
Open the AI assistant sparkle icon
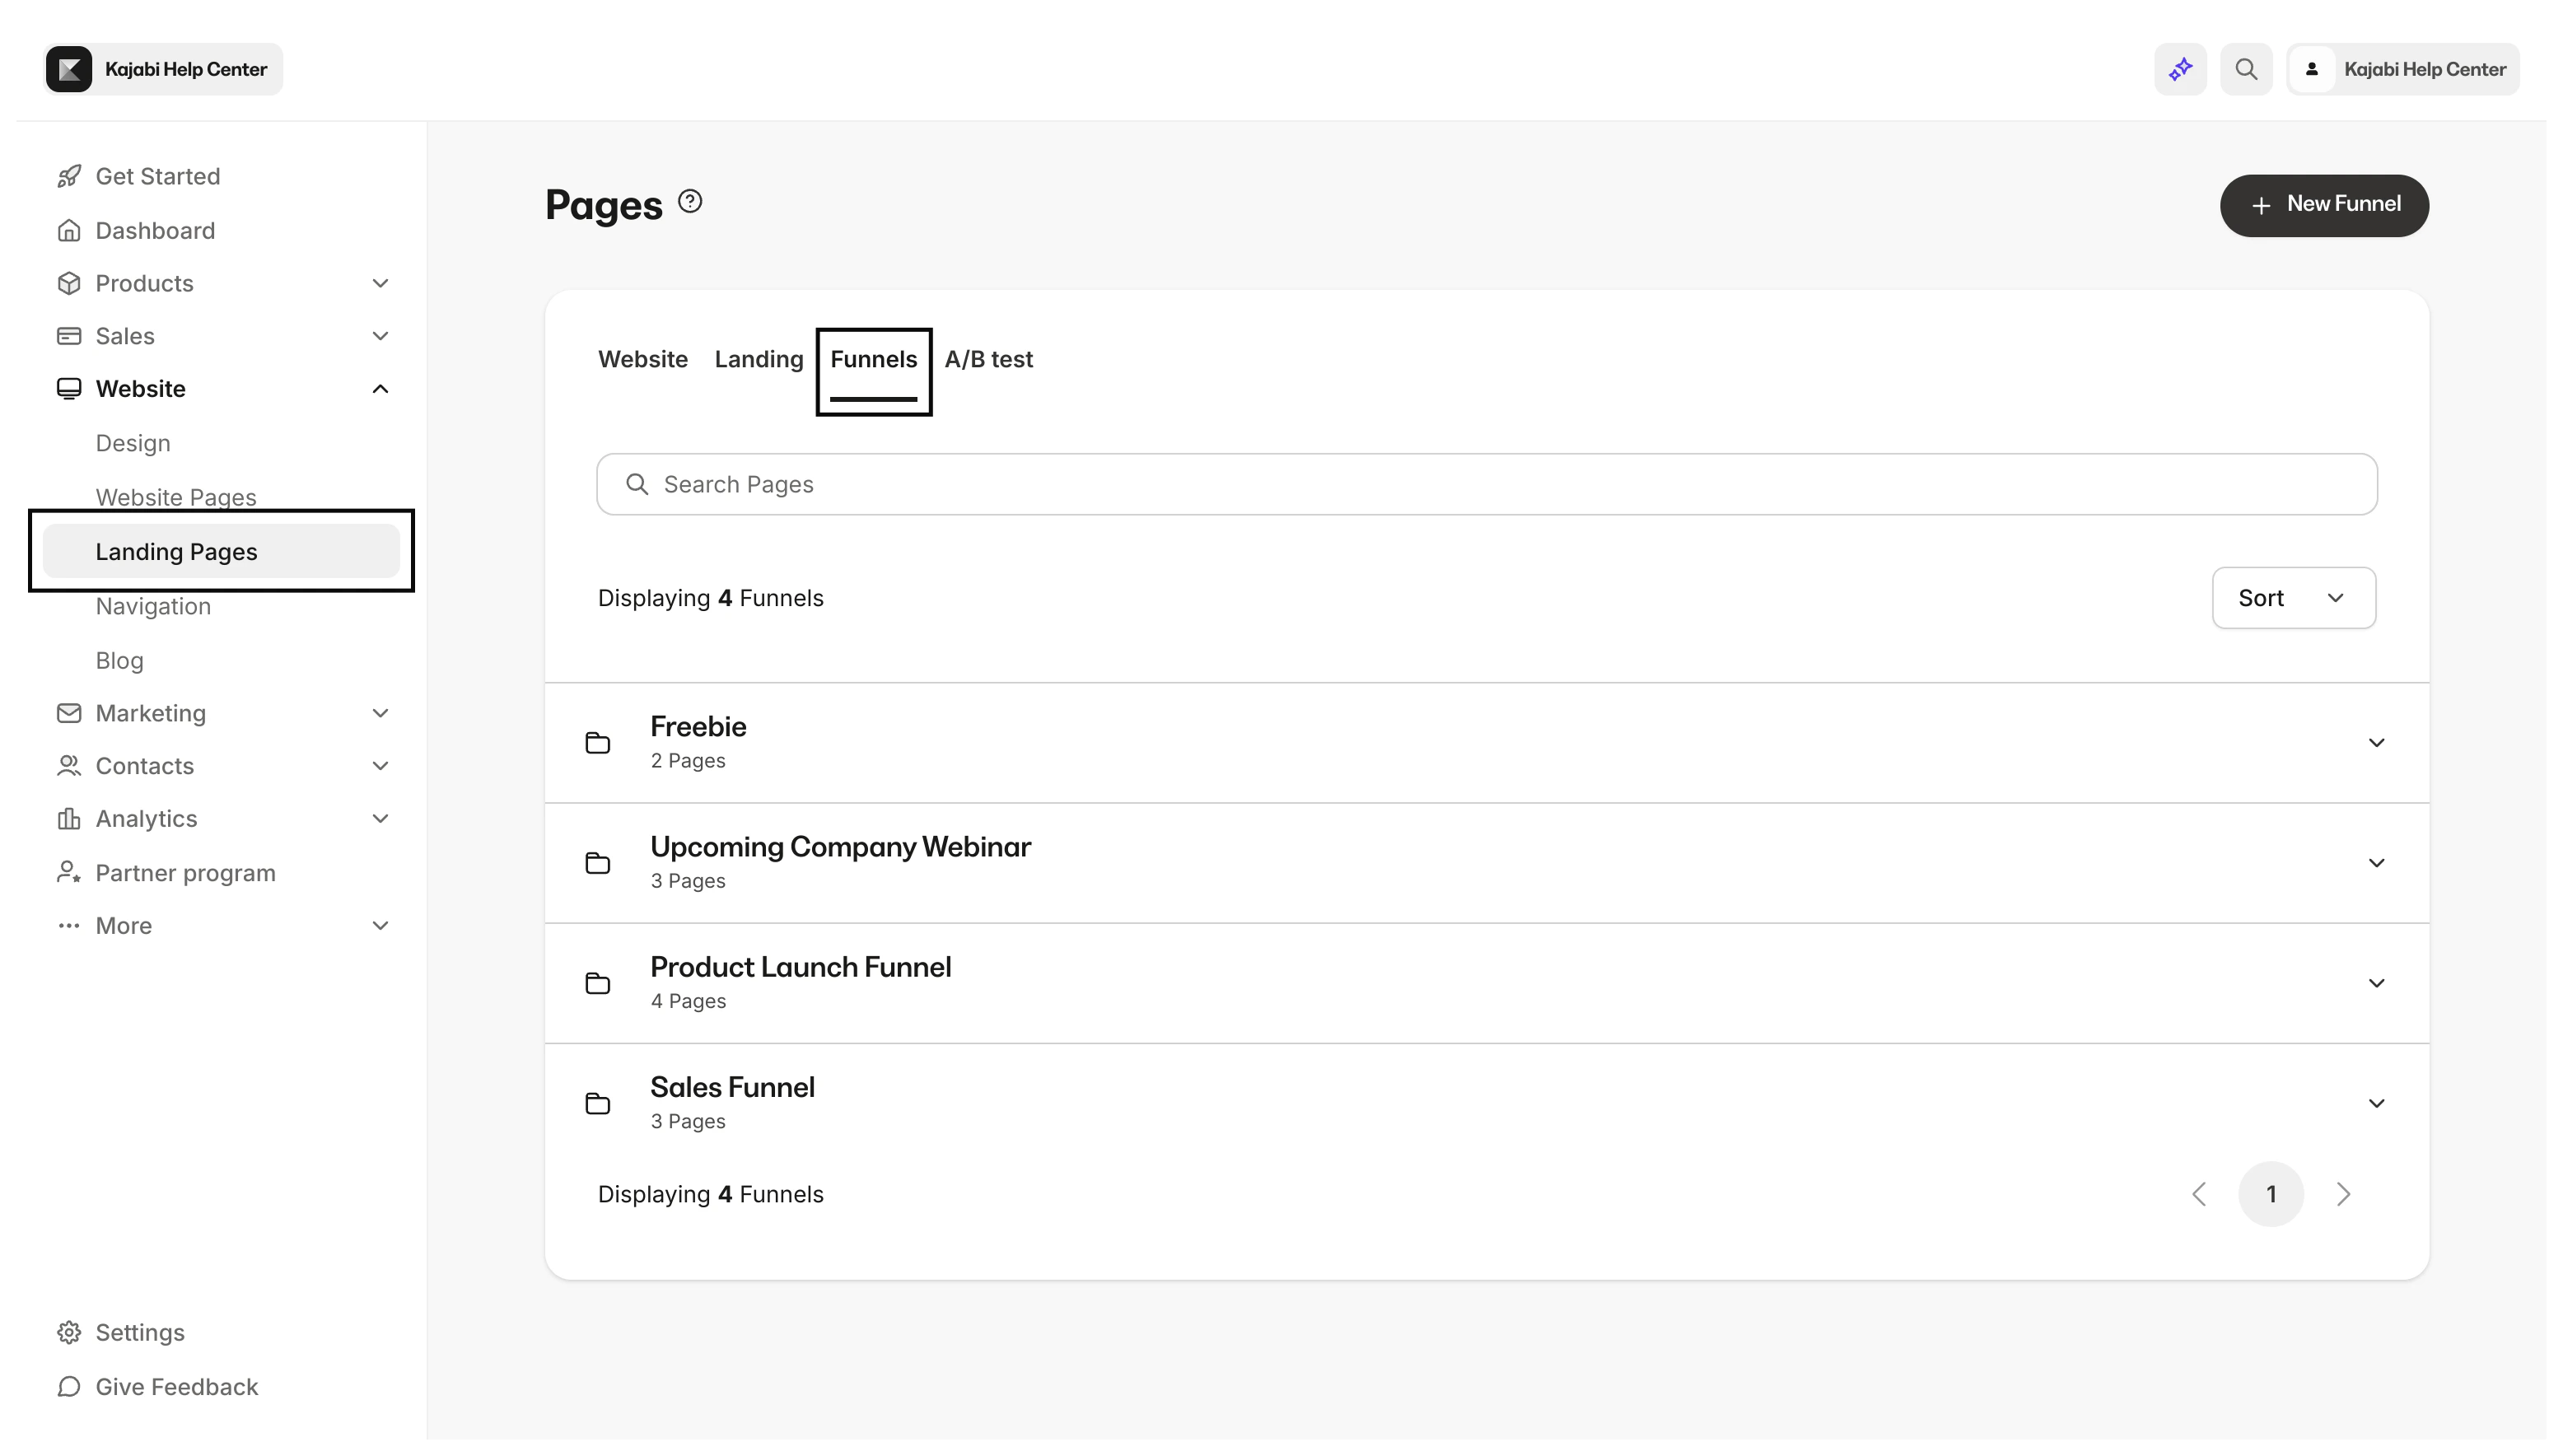(x=2180, y=68)
